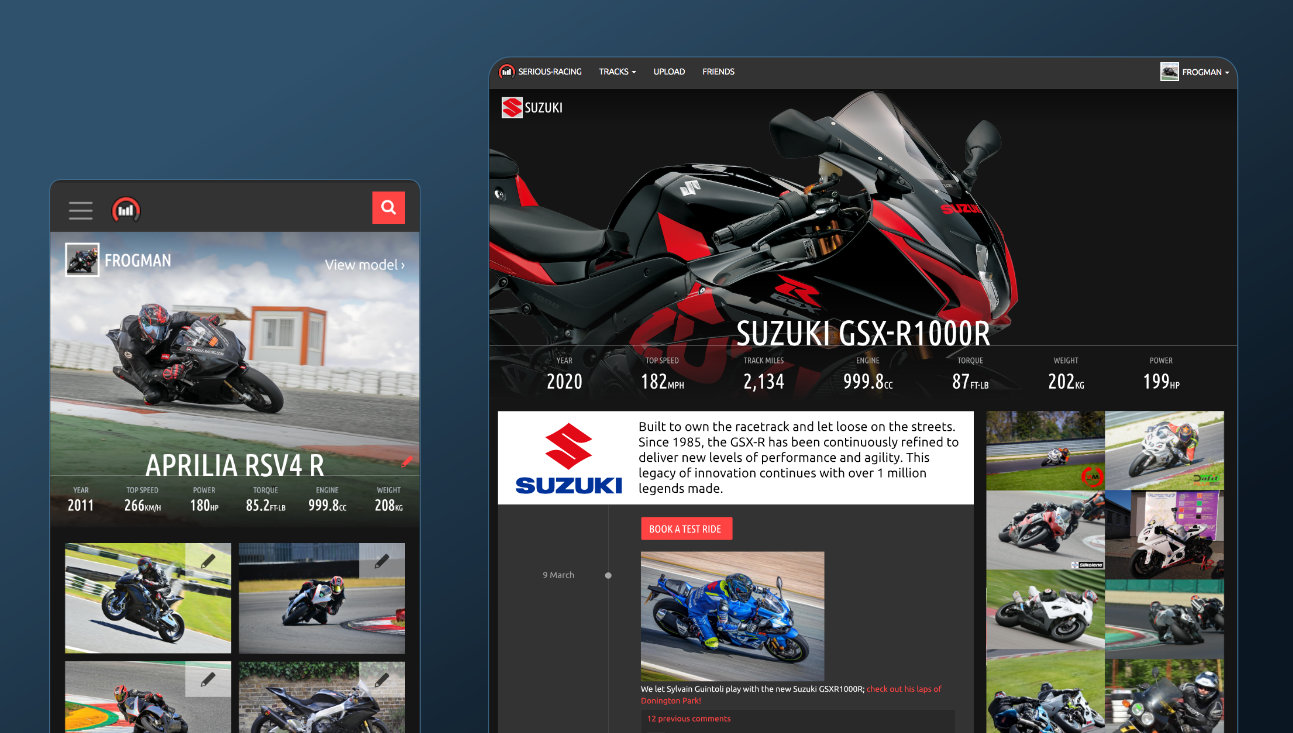Open the hamburger menu in mobile header
The width and height of the screenshot is (1293, 733).
pos(81,210)
